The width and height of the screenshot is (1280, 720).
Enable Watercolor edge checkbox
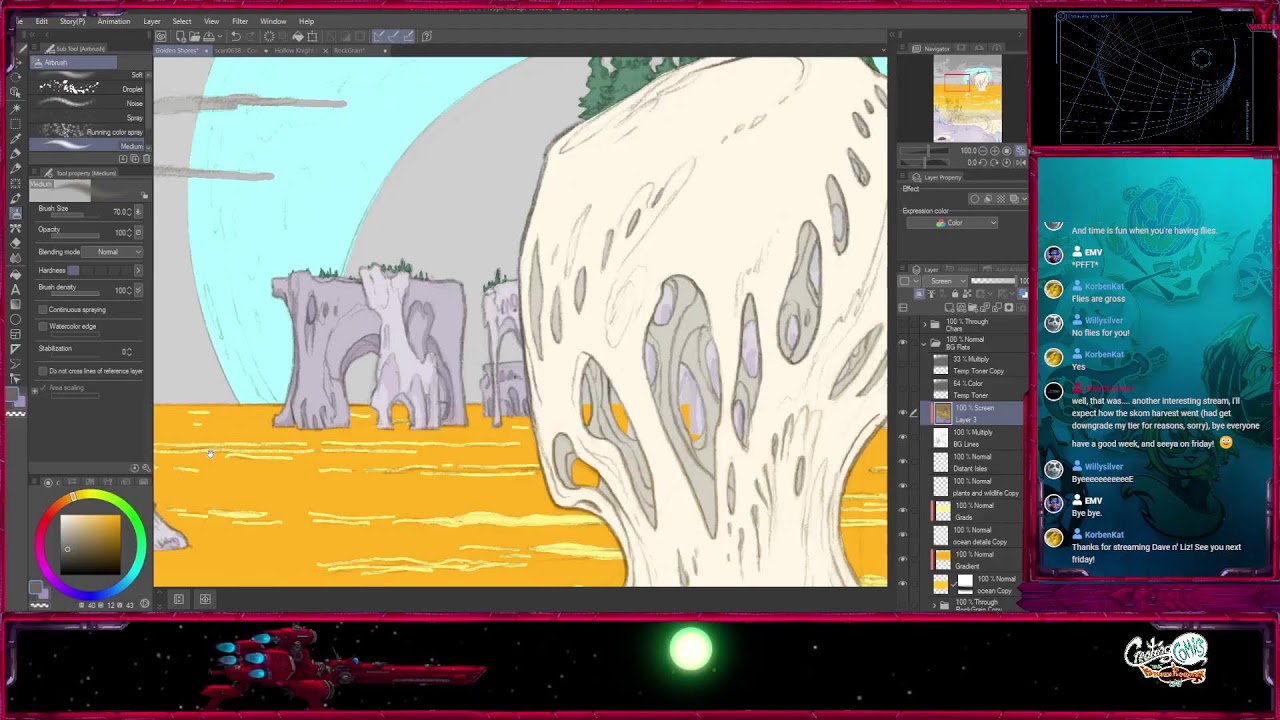43,326
